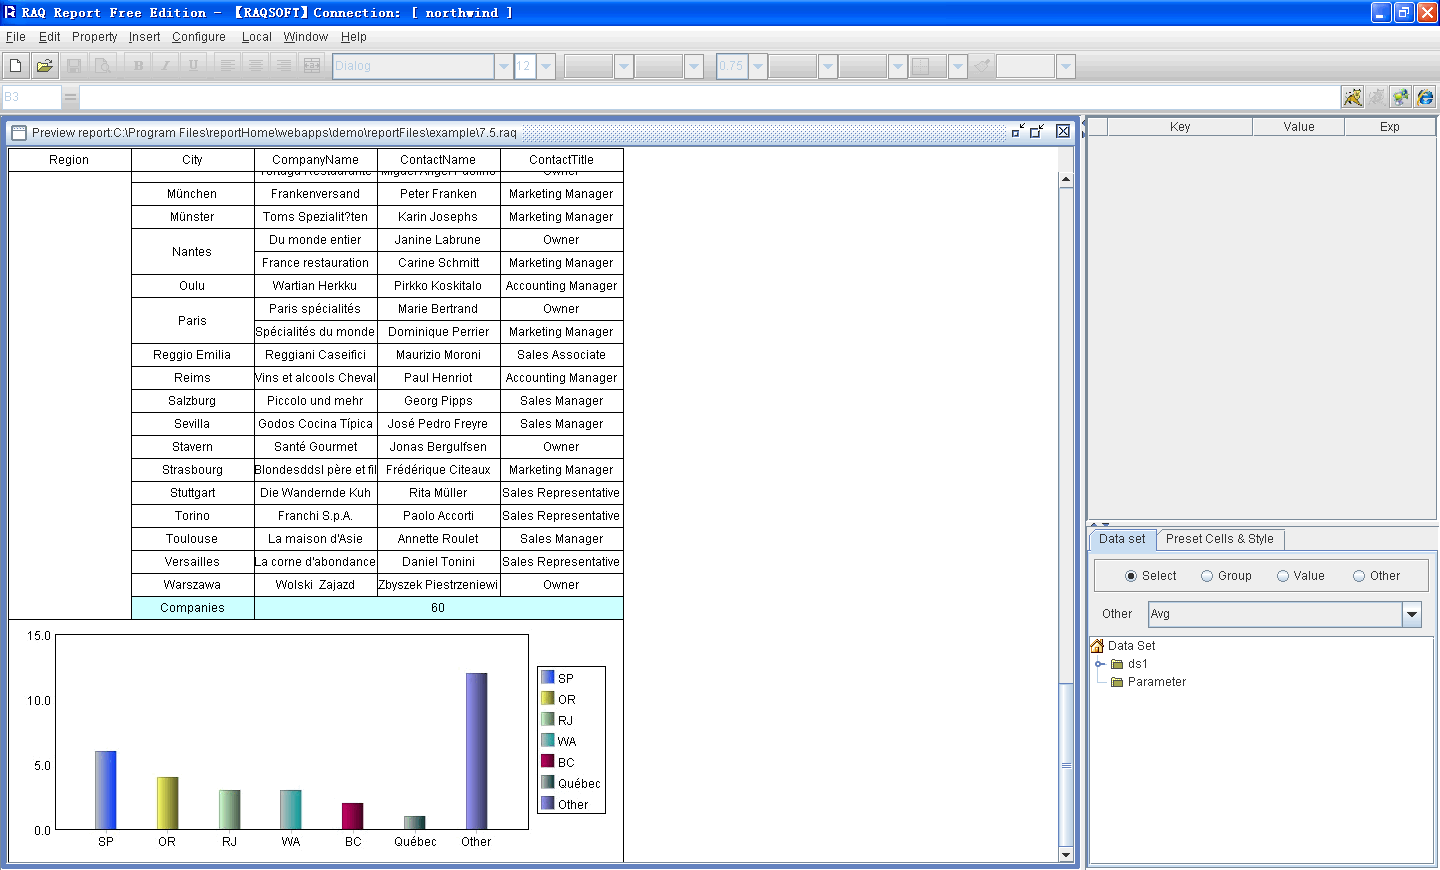Close the Preview report internal window
Image resolution: width=1440 pixels, height=870 pixels.
[1063, 131]
